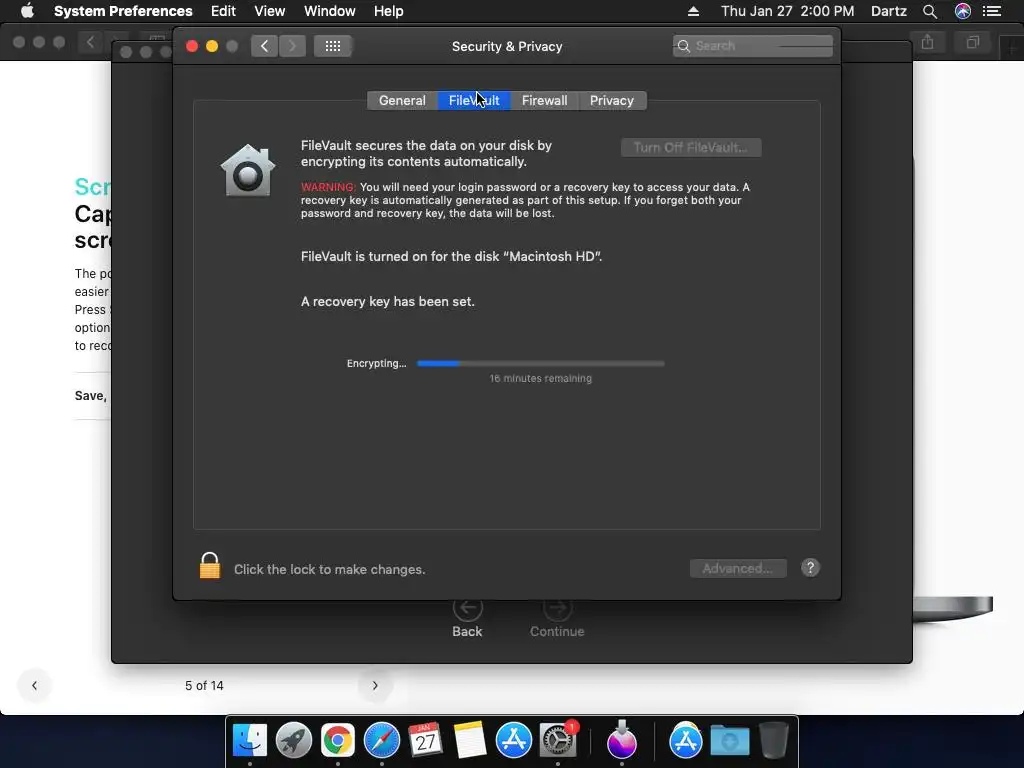
Task: Open the Trash in the Dock
Action: [x=773, y=741]
